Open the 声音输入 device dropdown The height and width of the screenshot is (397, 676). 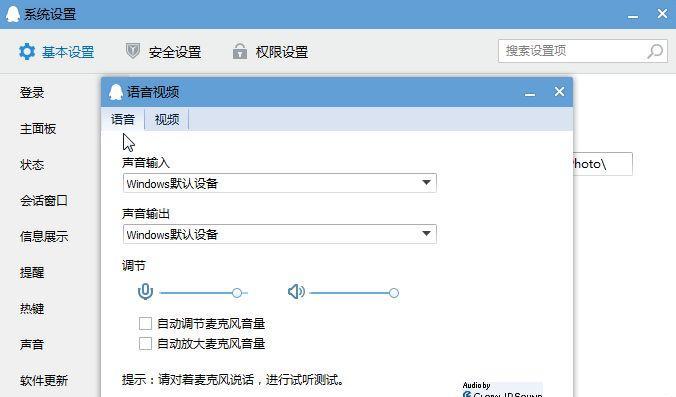tap(280, 183)
